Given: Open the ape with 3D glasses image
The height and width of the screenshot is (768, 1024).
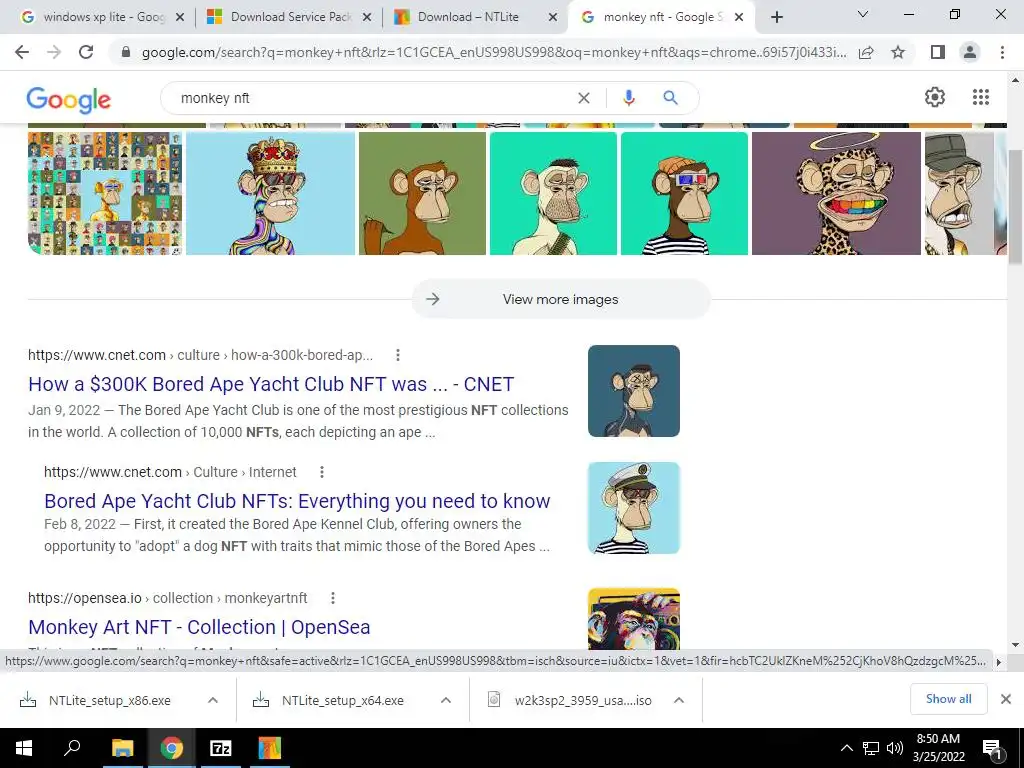Looking at the screenshot, I should pyautogui.click(x=684, y=193).
